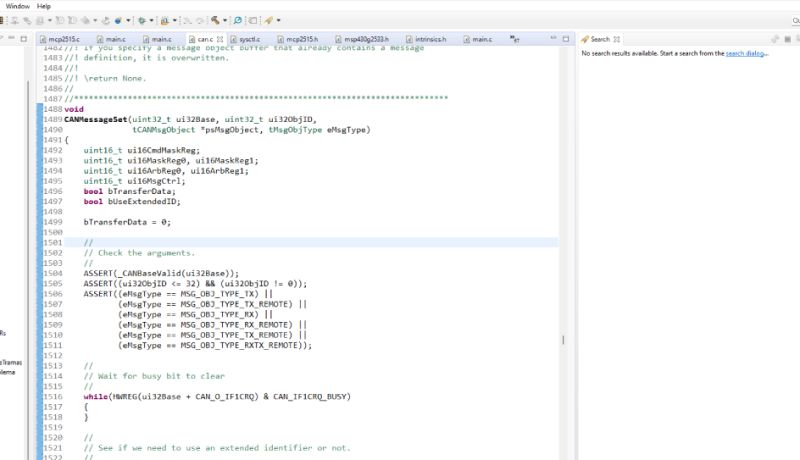Open the hammer build dropdown arrow
Viewport: 800px width, 460px height.
224,21
